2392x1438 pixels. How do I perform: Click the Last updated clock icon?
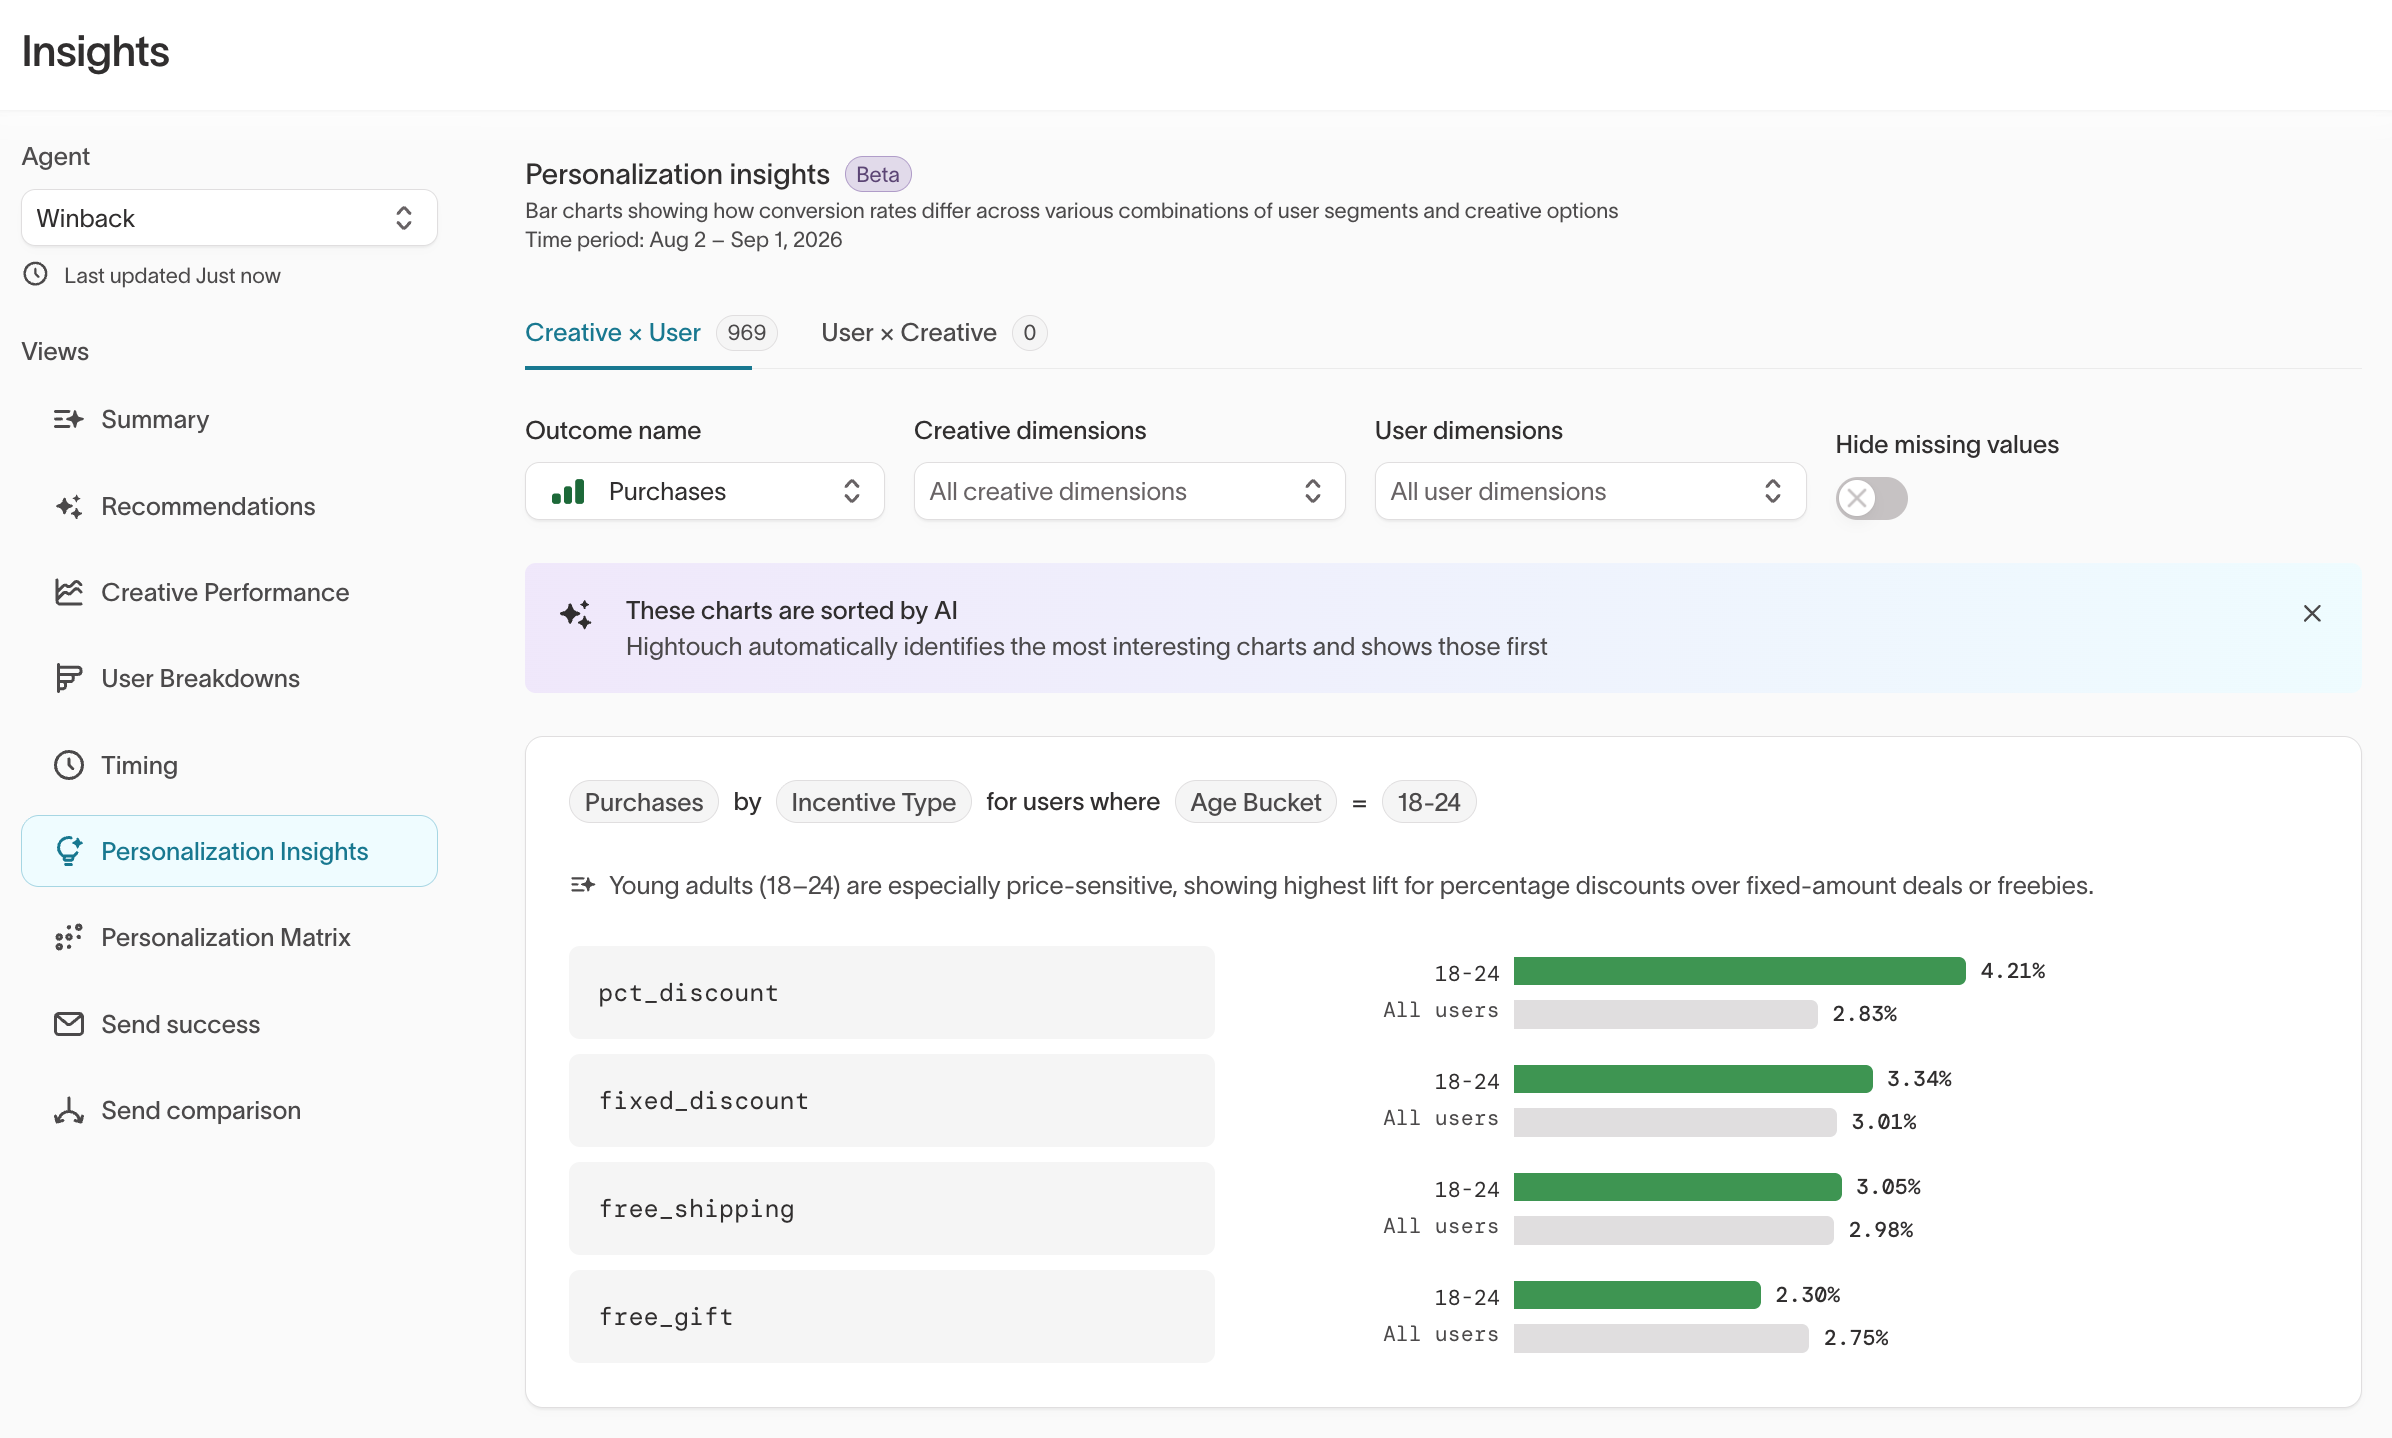coord(36,274)
